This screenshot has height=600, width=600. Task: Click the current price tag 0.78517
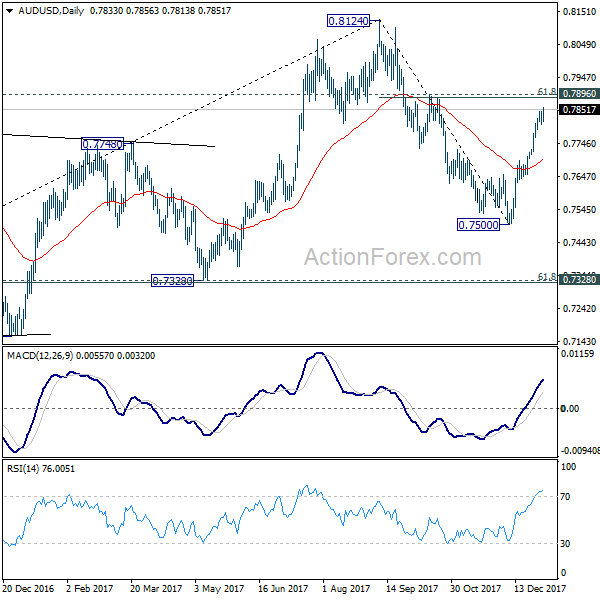click(x=579, y=110)
